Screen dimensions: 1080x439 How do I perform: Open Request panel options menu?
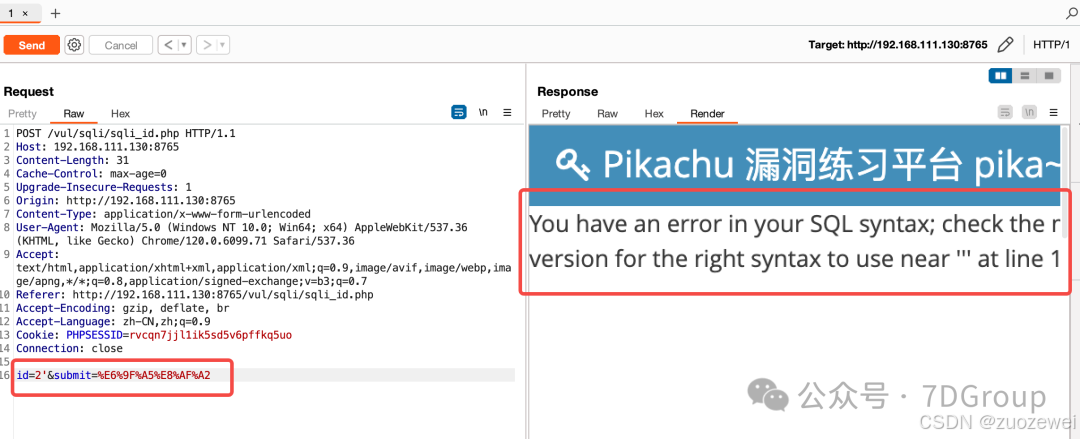(507, 112)
